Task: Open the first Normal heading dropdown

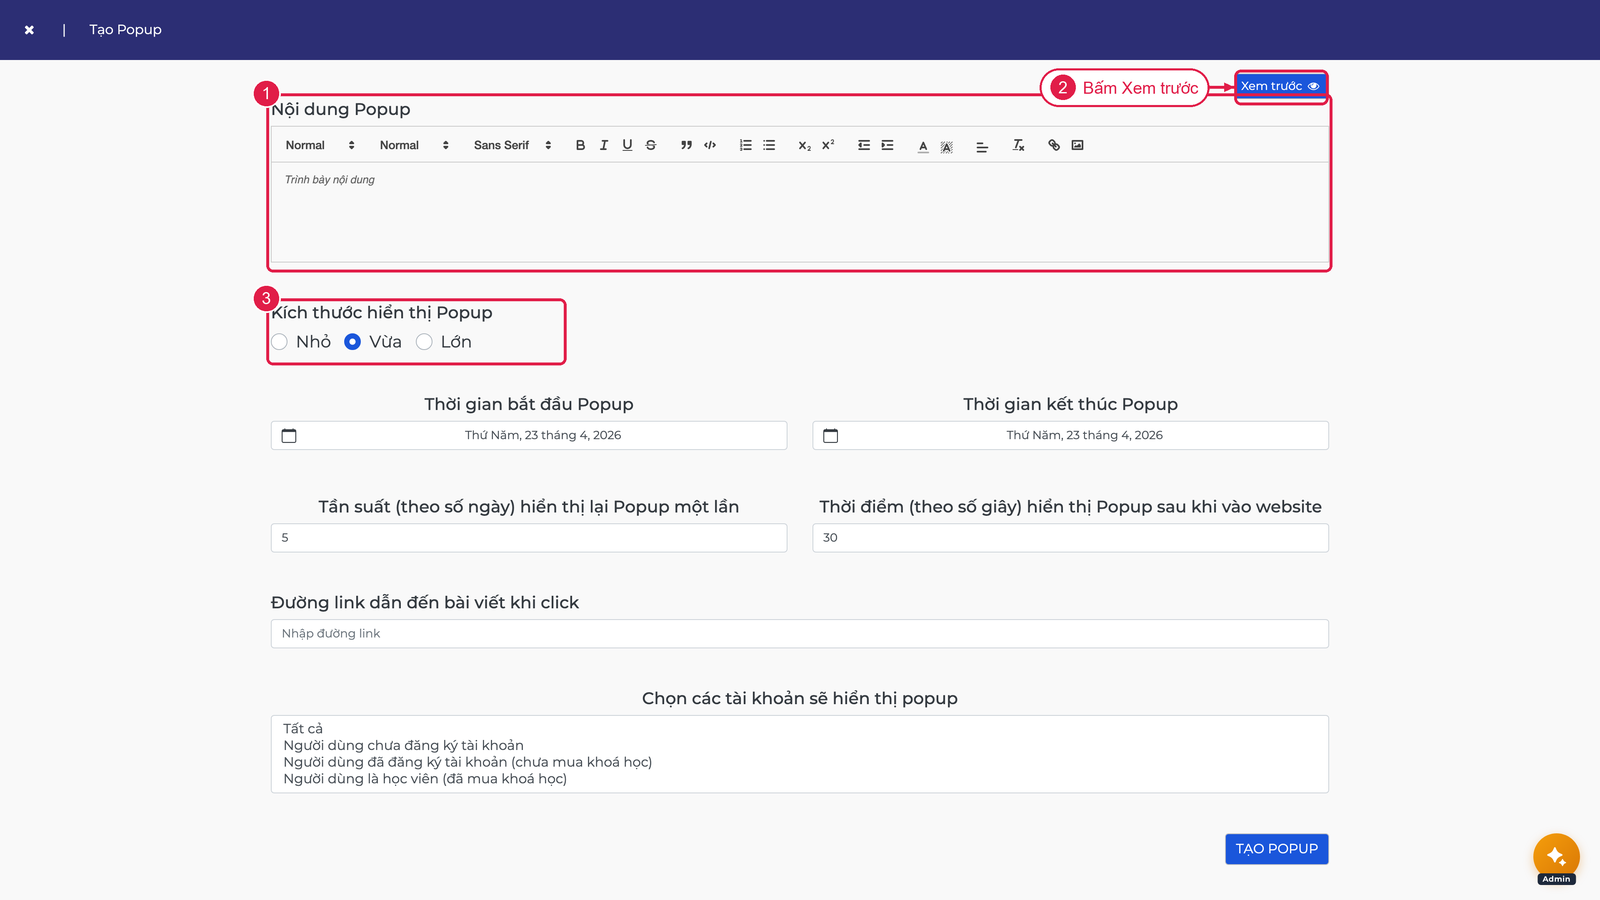Action: (320, 145)
